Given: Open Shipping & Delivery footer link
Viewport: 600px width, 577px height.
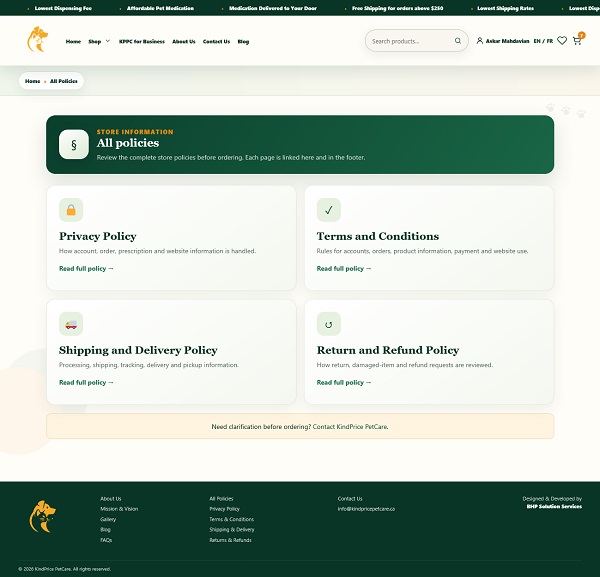Looking at the screenshot, I should (232, 530).
